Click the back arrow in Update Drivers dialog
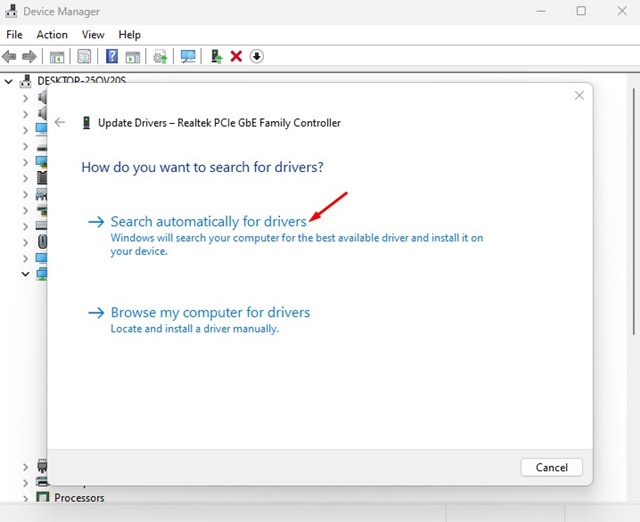640x522 pixels. tap(60, 122)
